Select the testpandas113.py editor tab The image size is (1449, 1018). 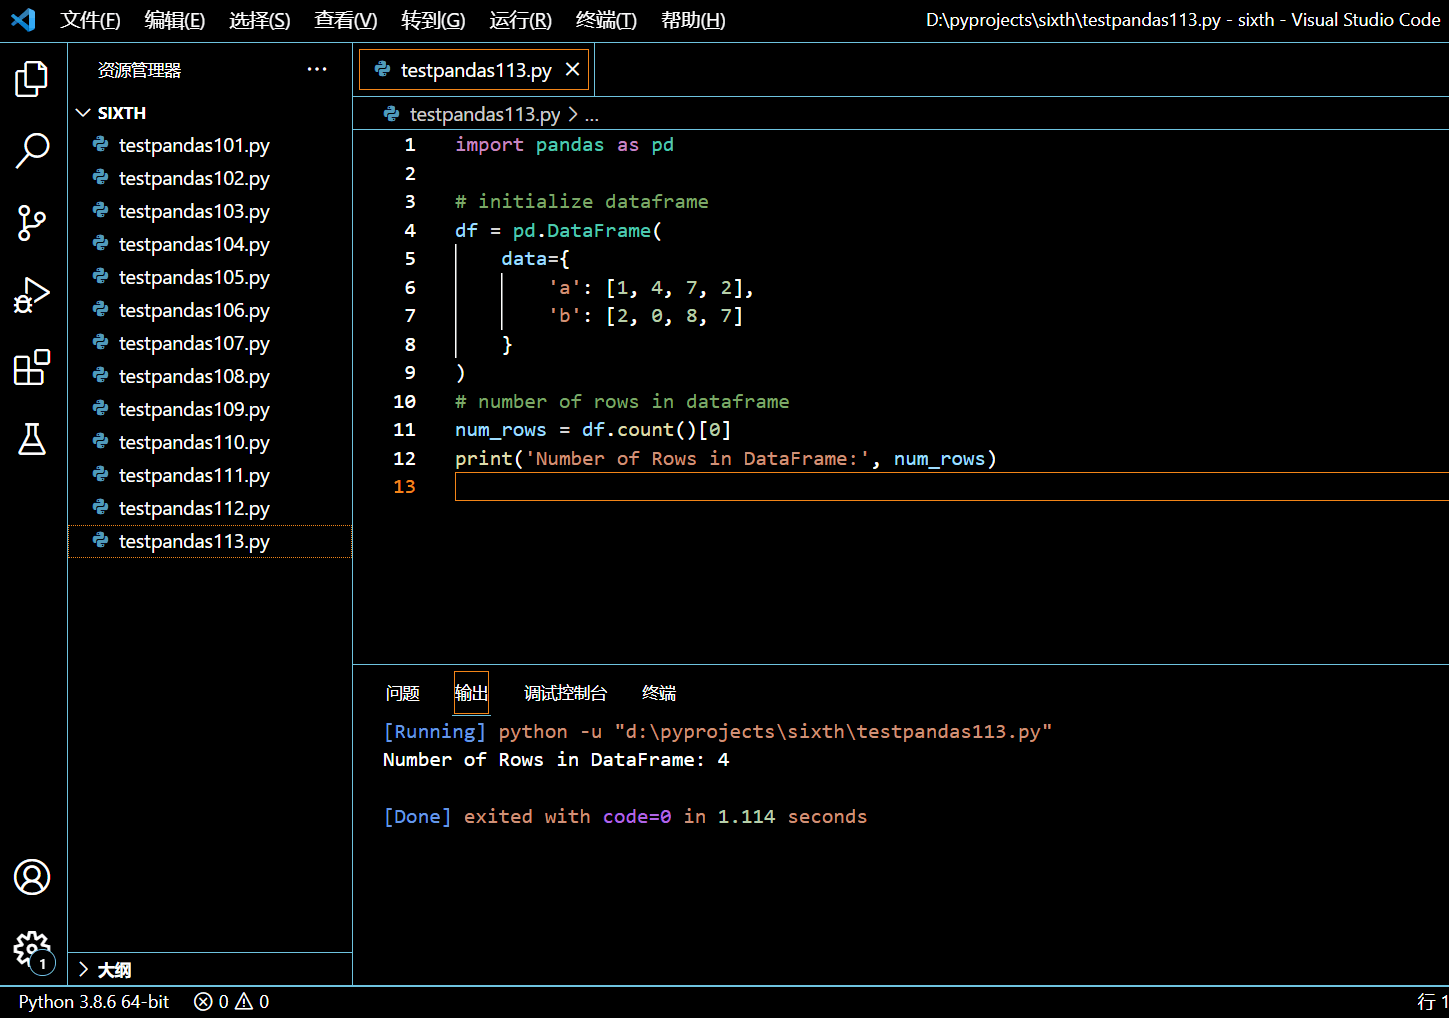click(475, 69)
